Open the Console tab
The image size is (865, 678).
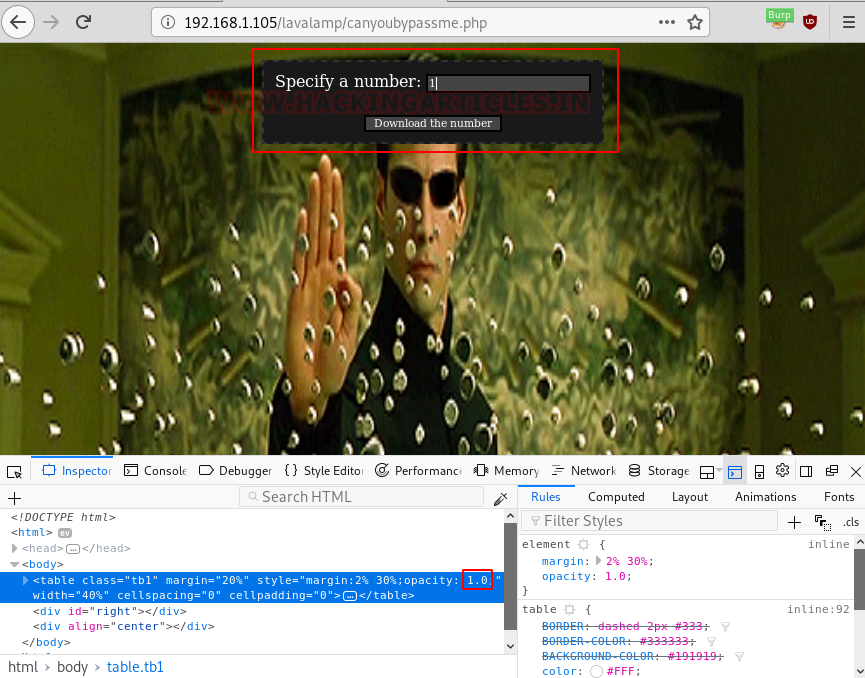pyautogui.click(x=156, y=471)
